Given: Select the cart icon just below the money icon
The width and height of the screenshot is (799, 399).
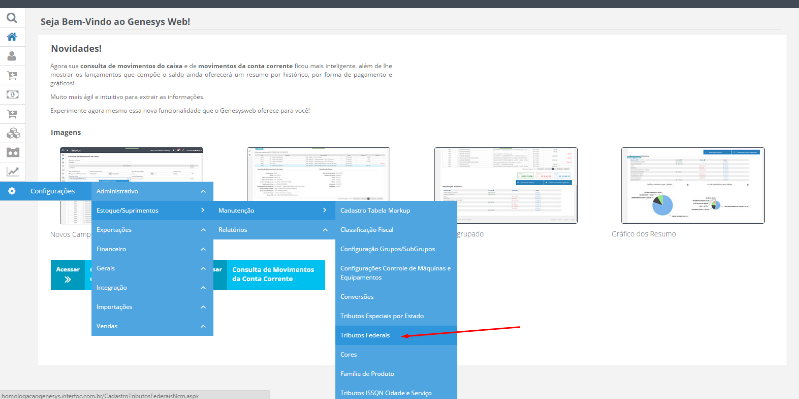Looking at the screenshot, I should click(x=12, y=114).
